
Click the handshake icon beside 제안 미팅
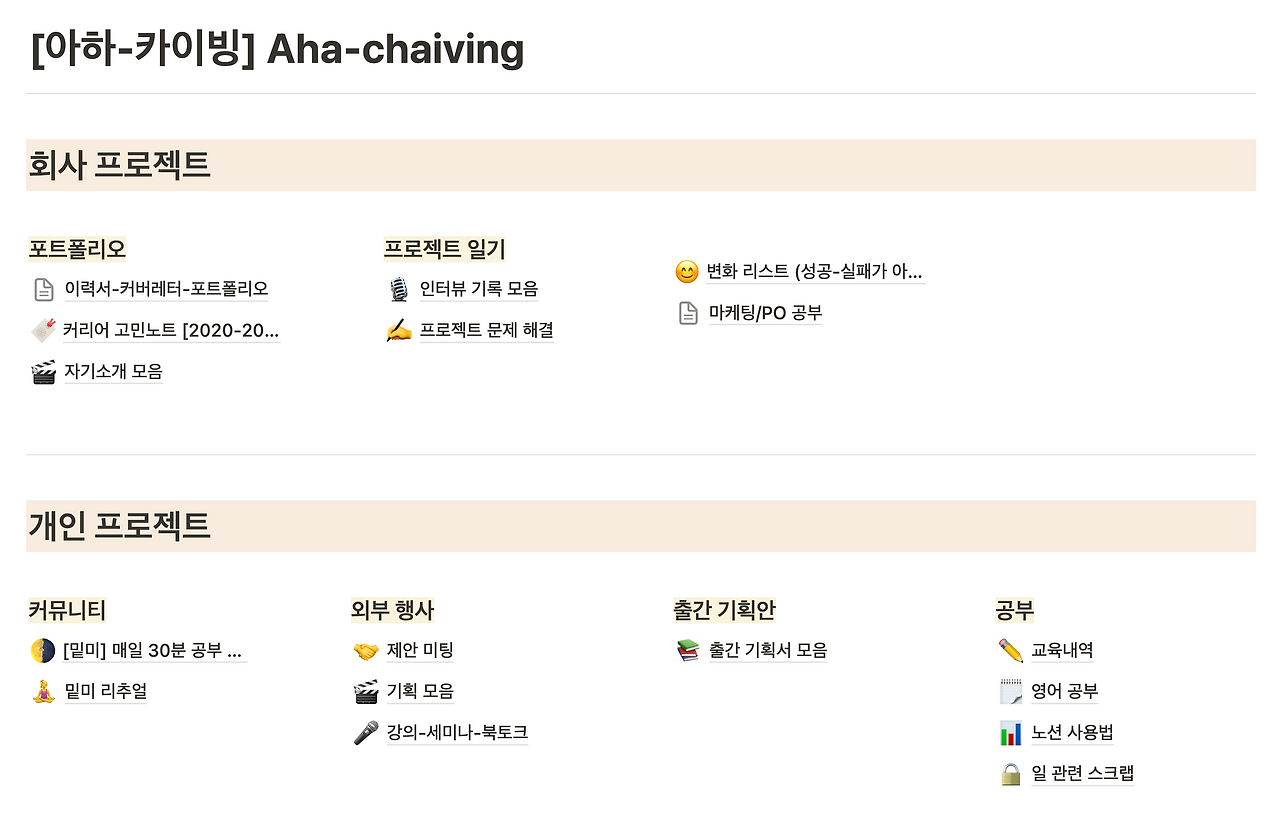click(366, 652)
